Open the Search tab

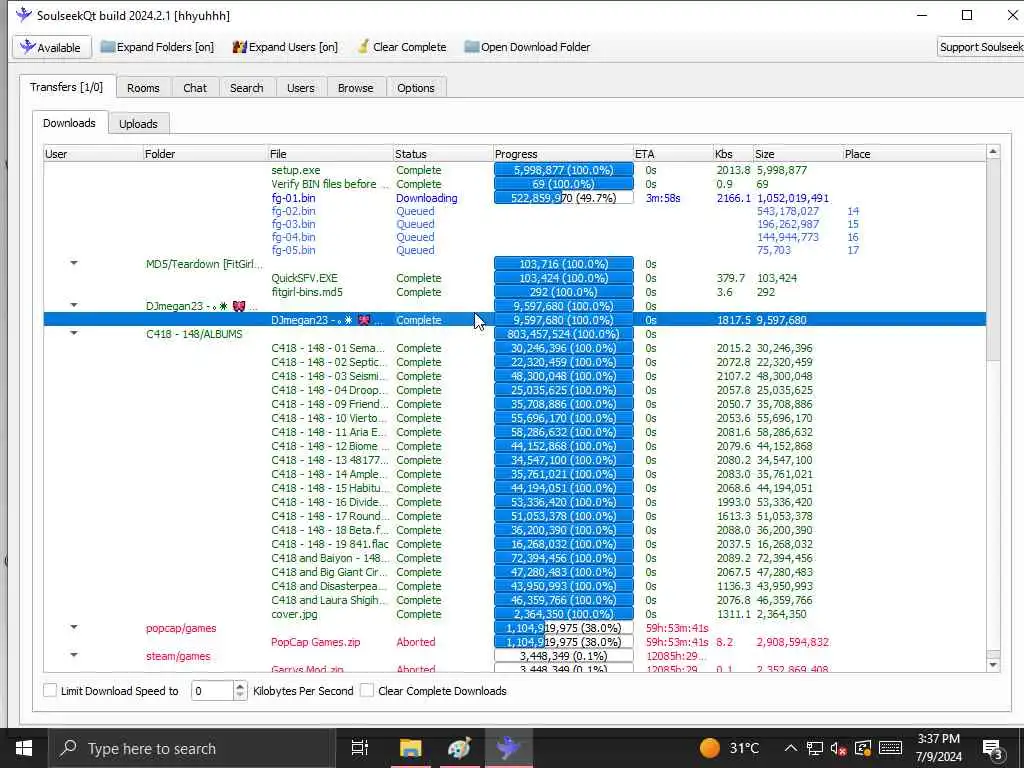[x=246, y=88]
